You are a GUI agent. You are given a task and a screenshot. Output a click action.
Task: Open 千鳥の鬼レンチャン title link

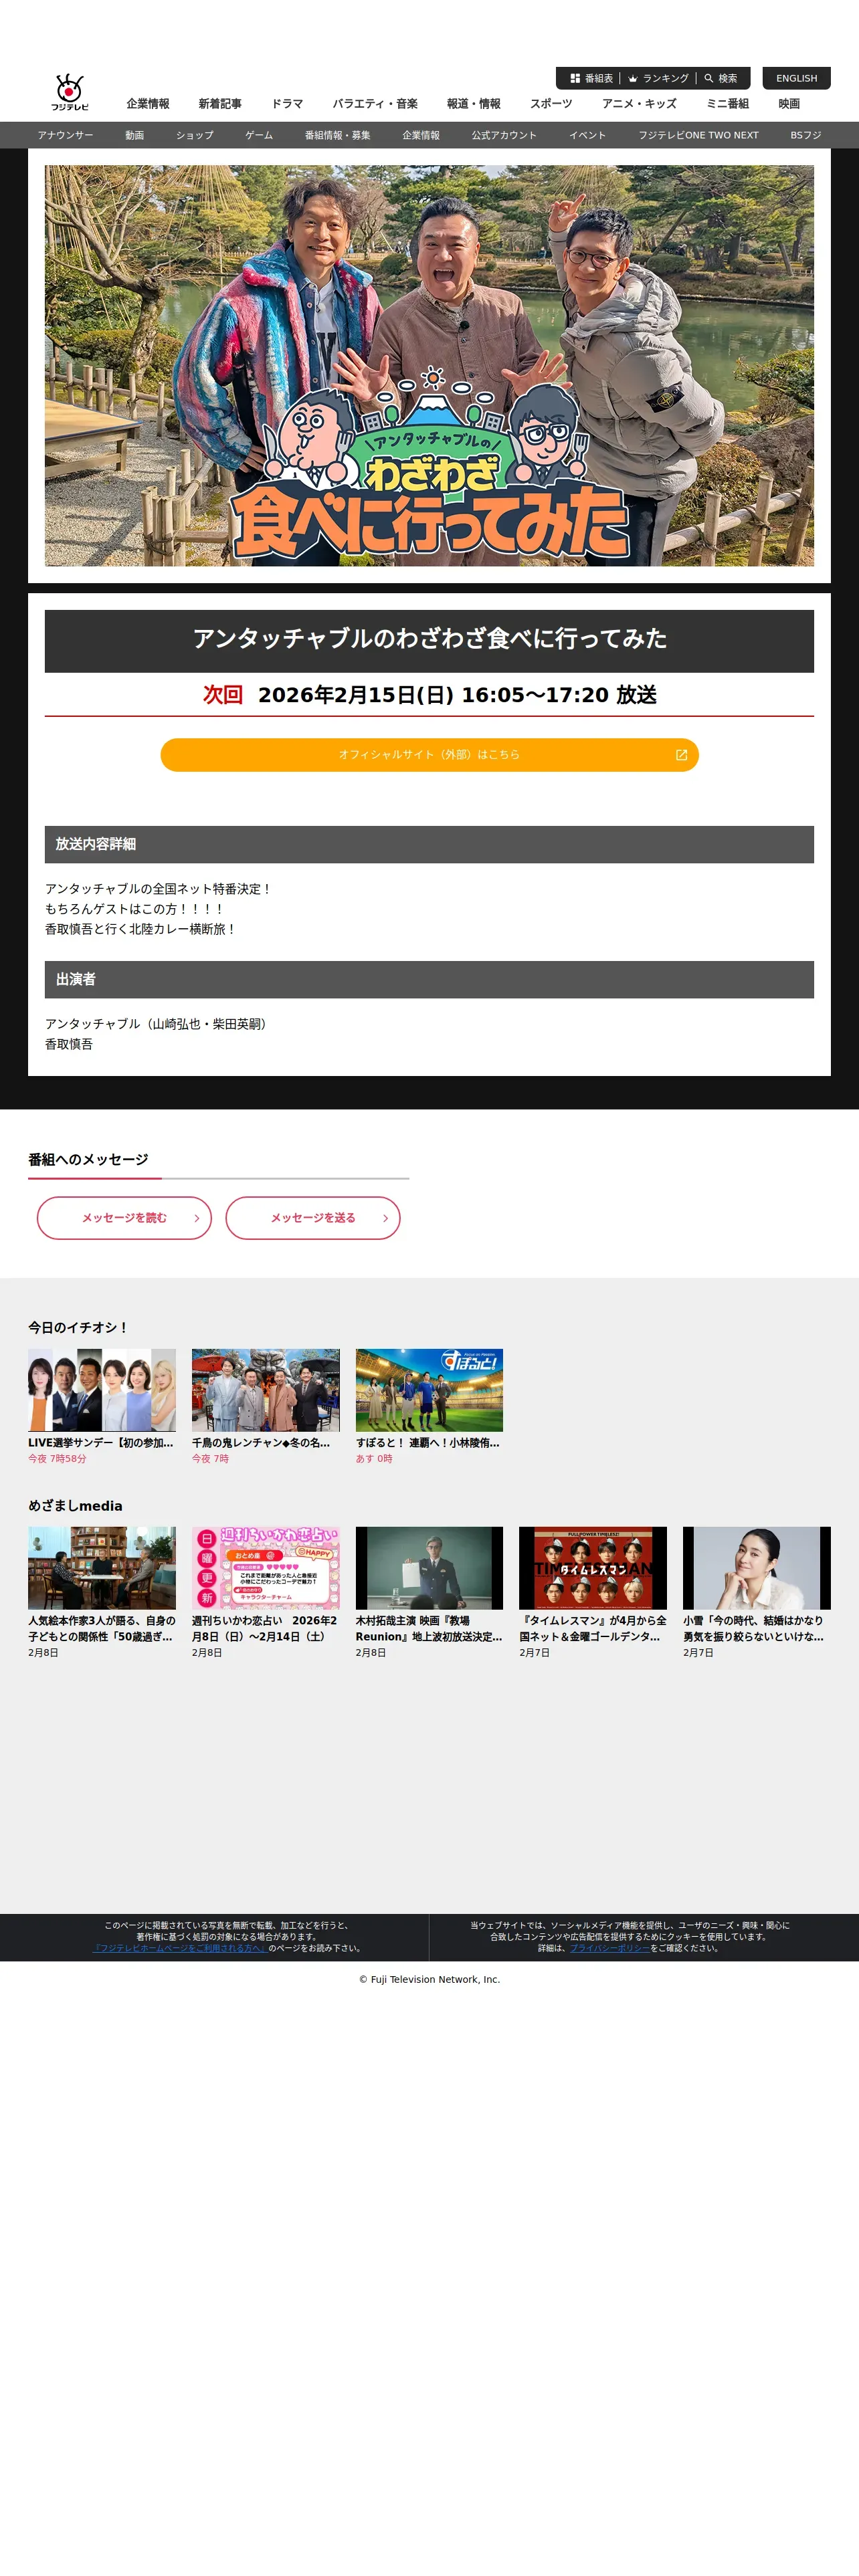coord(262,1442)
